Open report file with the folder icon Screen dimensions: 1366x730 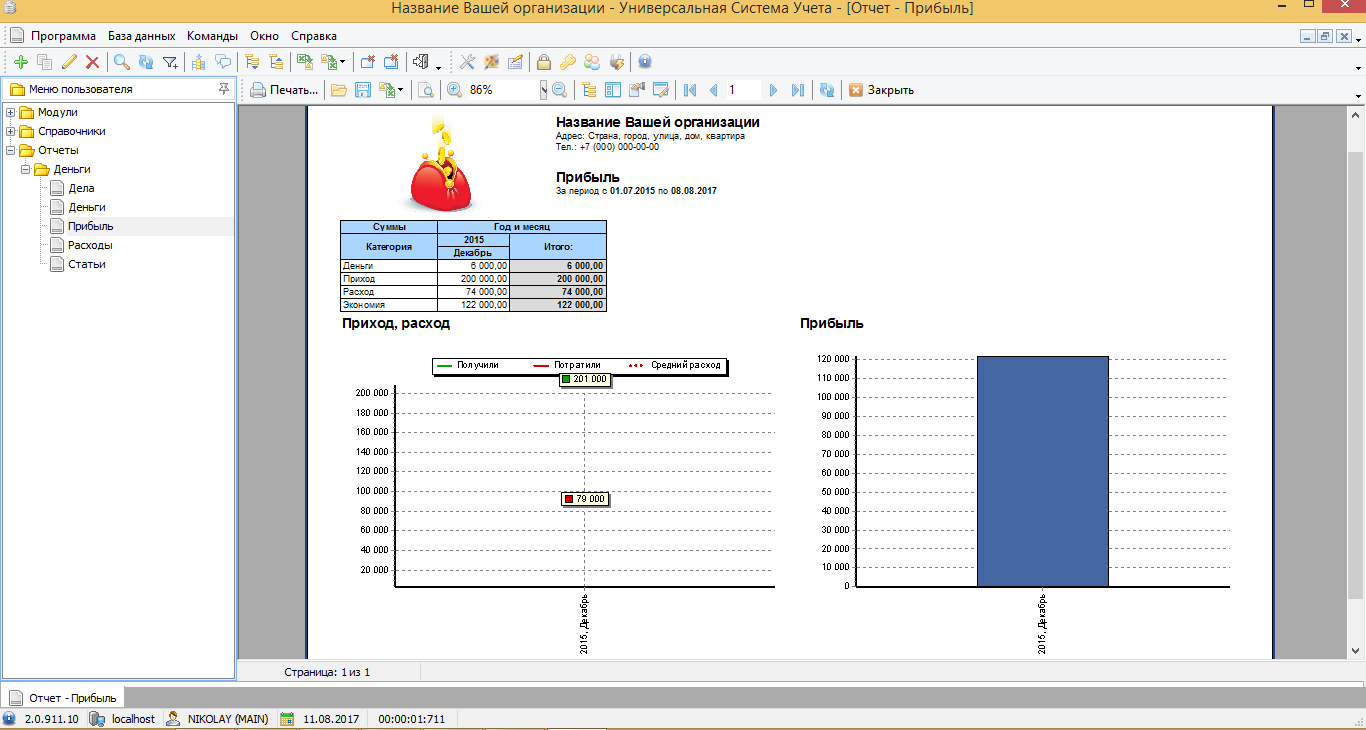click(x=339, y=90)
